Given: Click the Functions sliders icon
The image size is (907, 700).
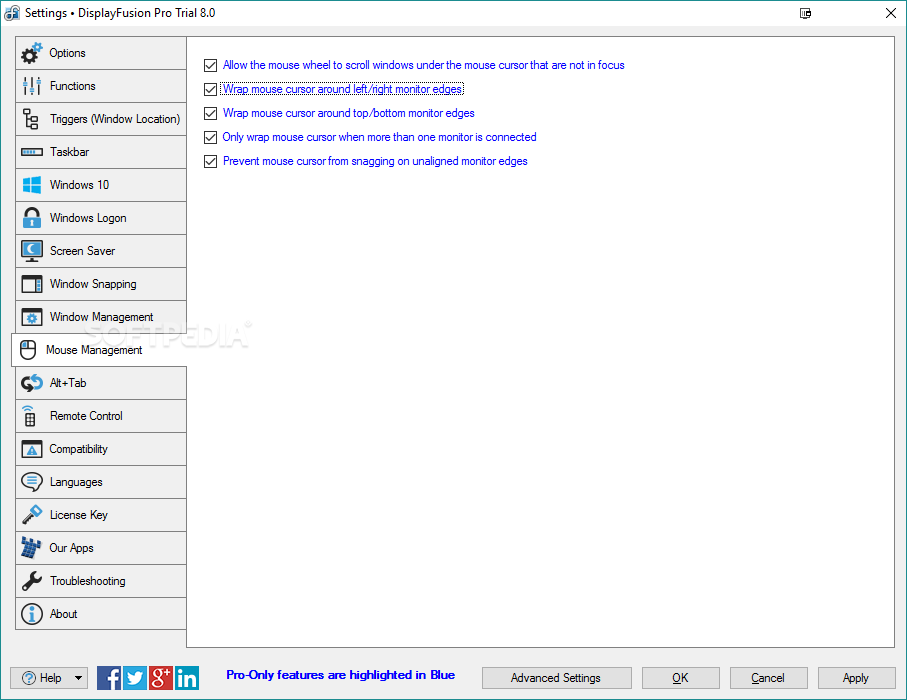Looking at the screenshot, I should coord(32,86).
